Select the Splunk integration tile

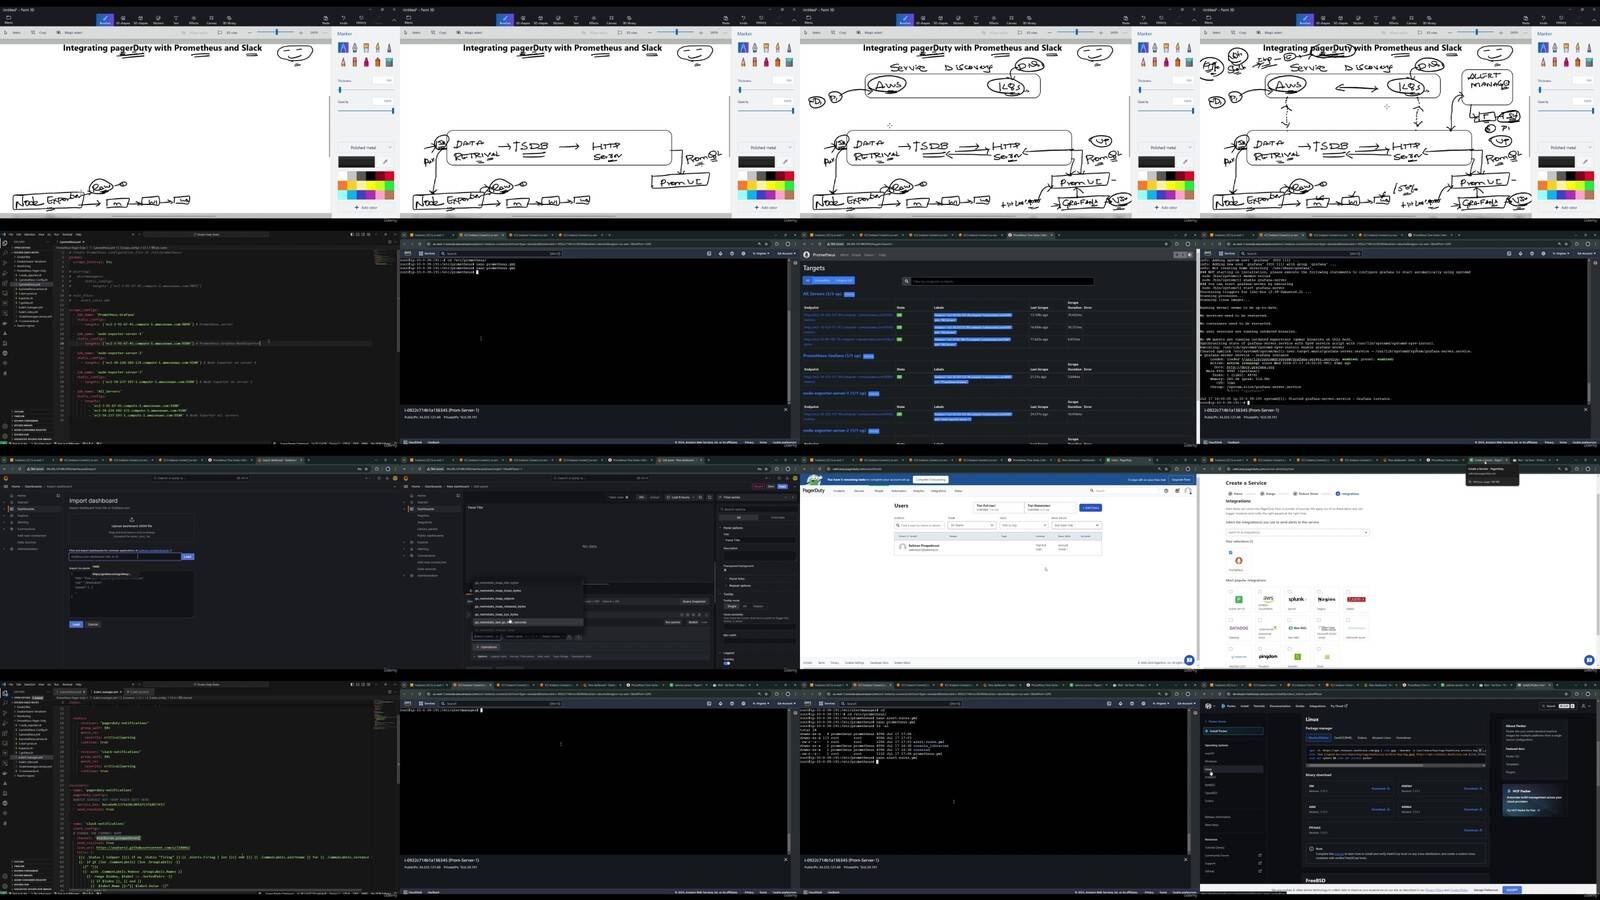click(1297, 601)
